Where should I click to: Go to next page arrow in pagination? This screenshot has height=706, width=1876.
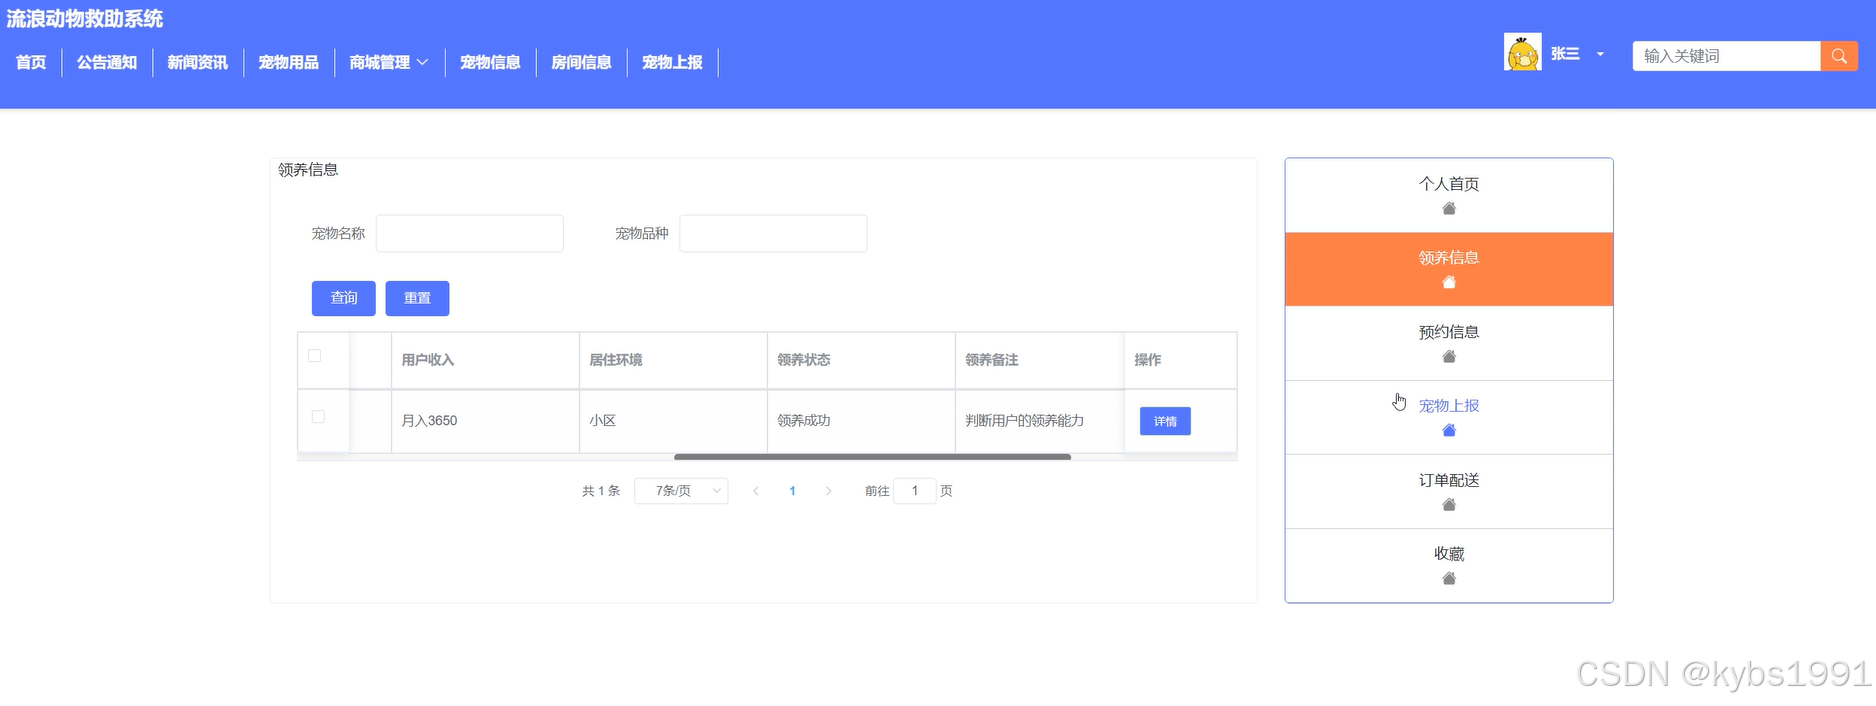point(828,491)
